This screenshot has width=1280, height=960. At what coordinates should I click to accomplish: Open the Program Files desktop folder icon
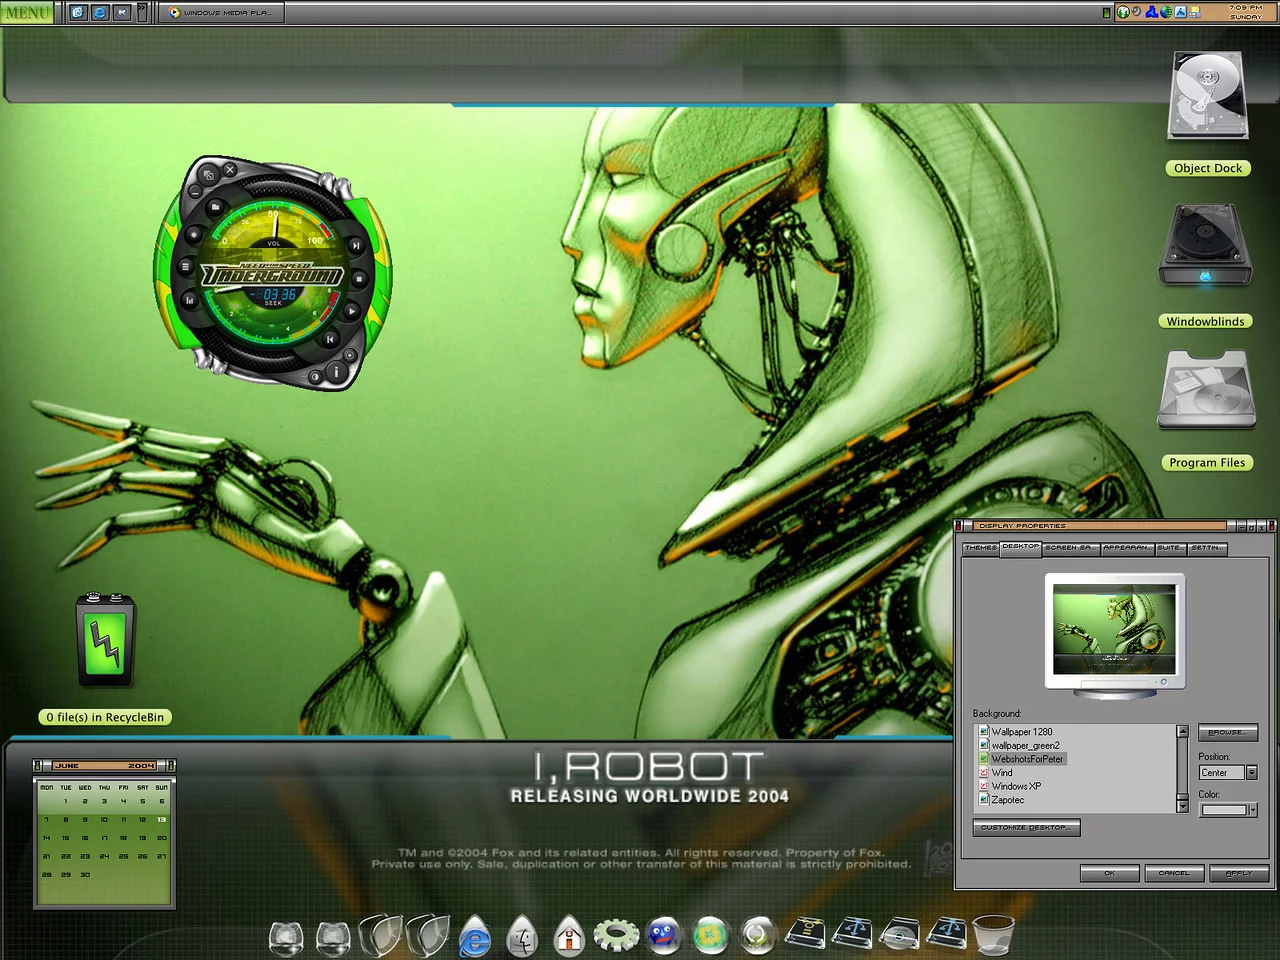click(x=1206, y=392)
